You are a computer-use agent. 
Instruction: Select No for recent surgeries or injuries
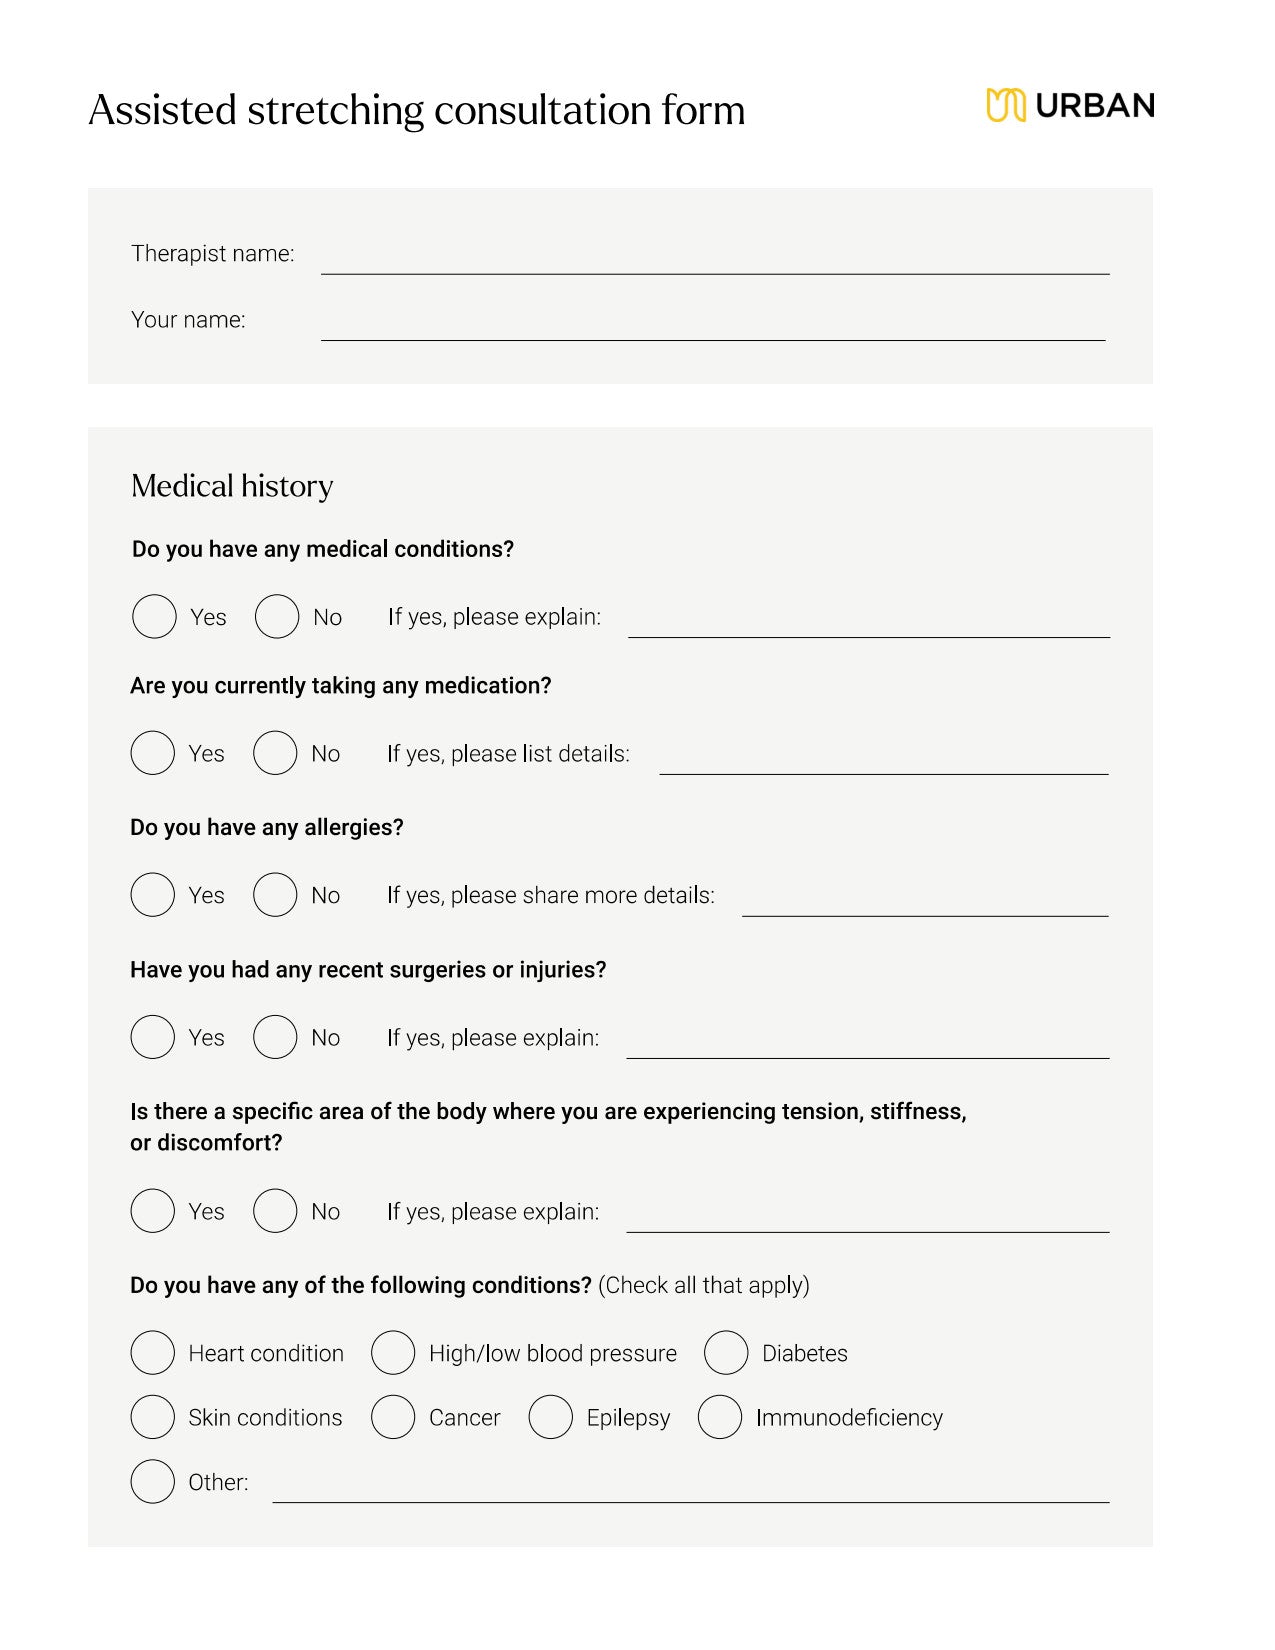pos(275,1037)
